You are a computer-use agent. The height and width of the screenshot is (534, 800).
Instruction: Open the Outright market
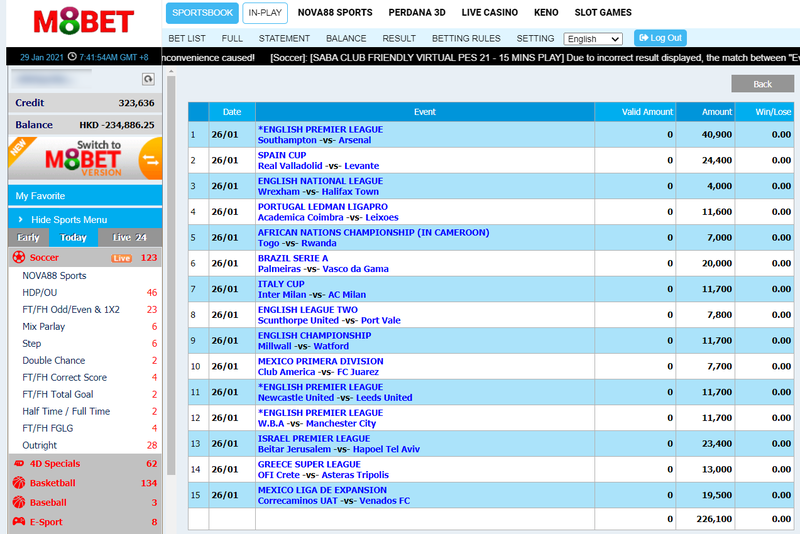pyautogui.click(x=39, y=445)
